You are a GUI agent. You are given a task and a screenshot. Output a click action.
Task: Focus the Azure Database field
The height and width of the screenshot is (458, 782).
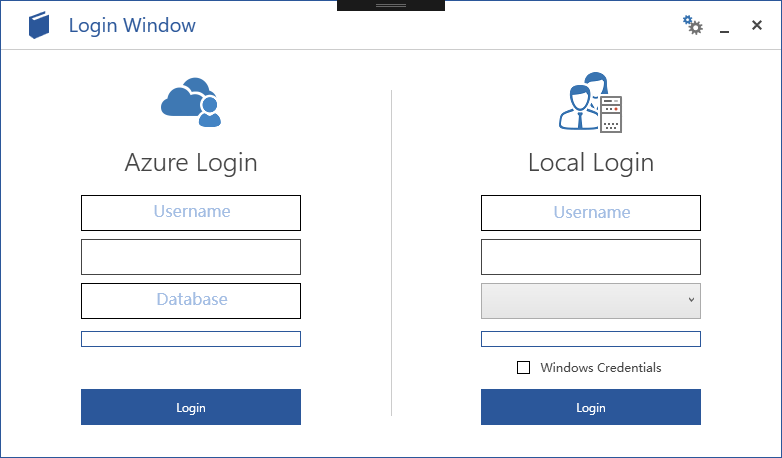pyautogui.click(x=191, y=301)
